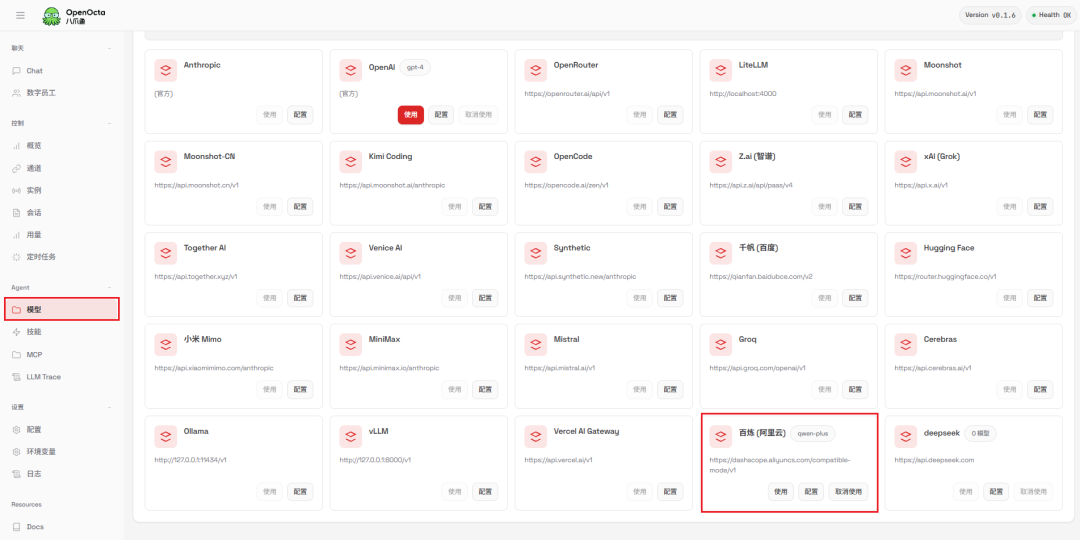Click the Ollama provider icon
This screenshot has width=1080, height=540.
(x=165, y=436)
